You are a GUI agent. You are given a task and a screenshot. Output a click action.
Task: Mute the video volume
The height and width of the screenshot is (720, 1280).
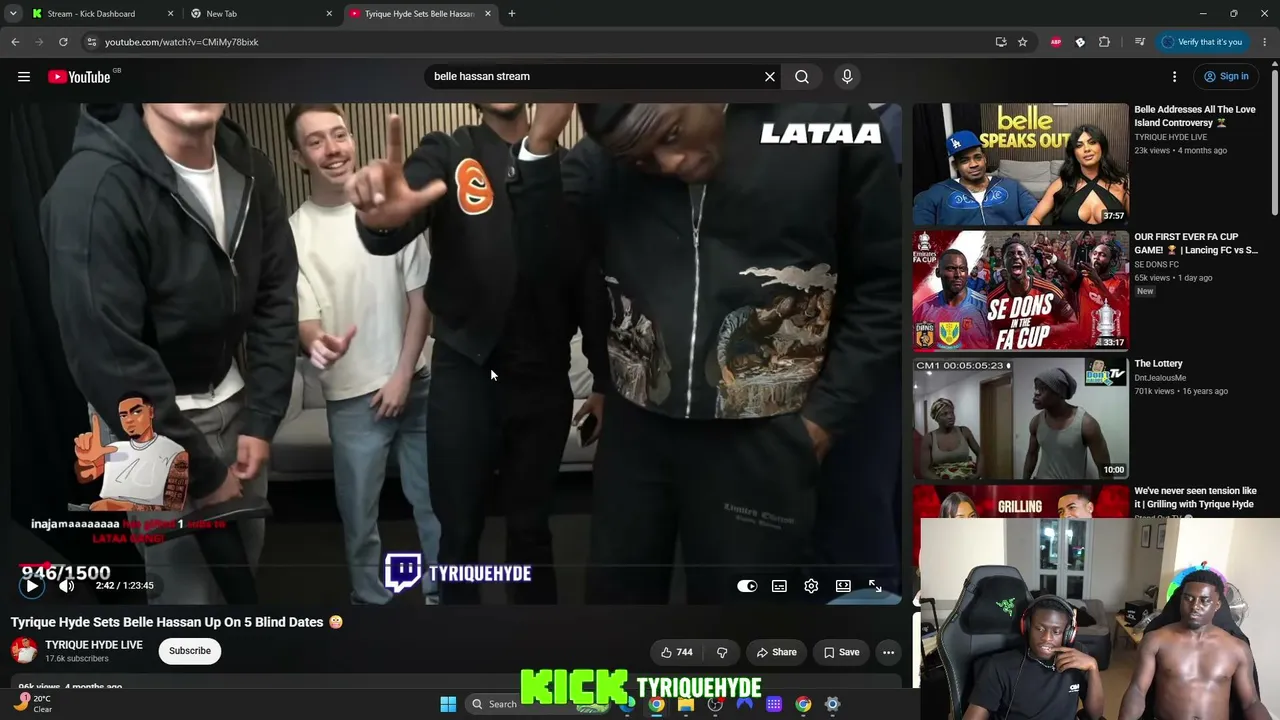66,586
